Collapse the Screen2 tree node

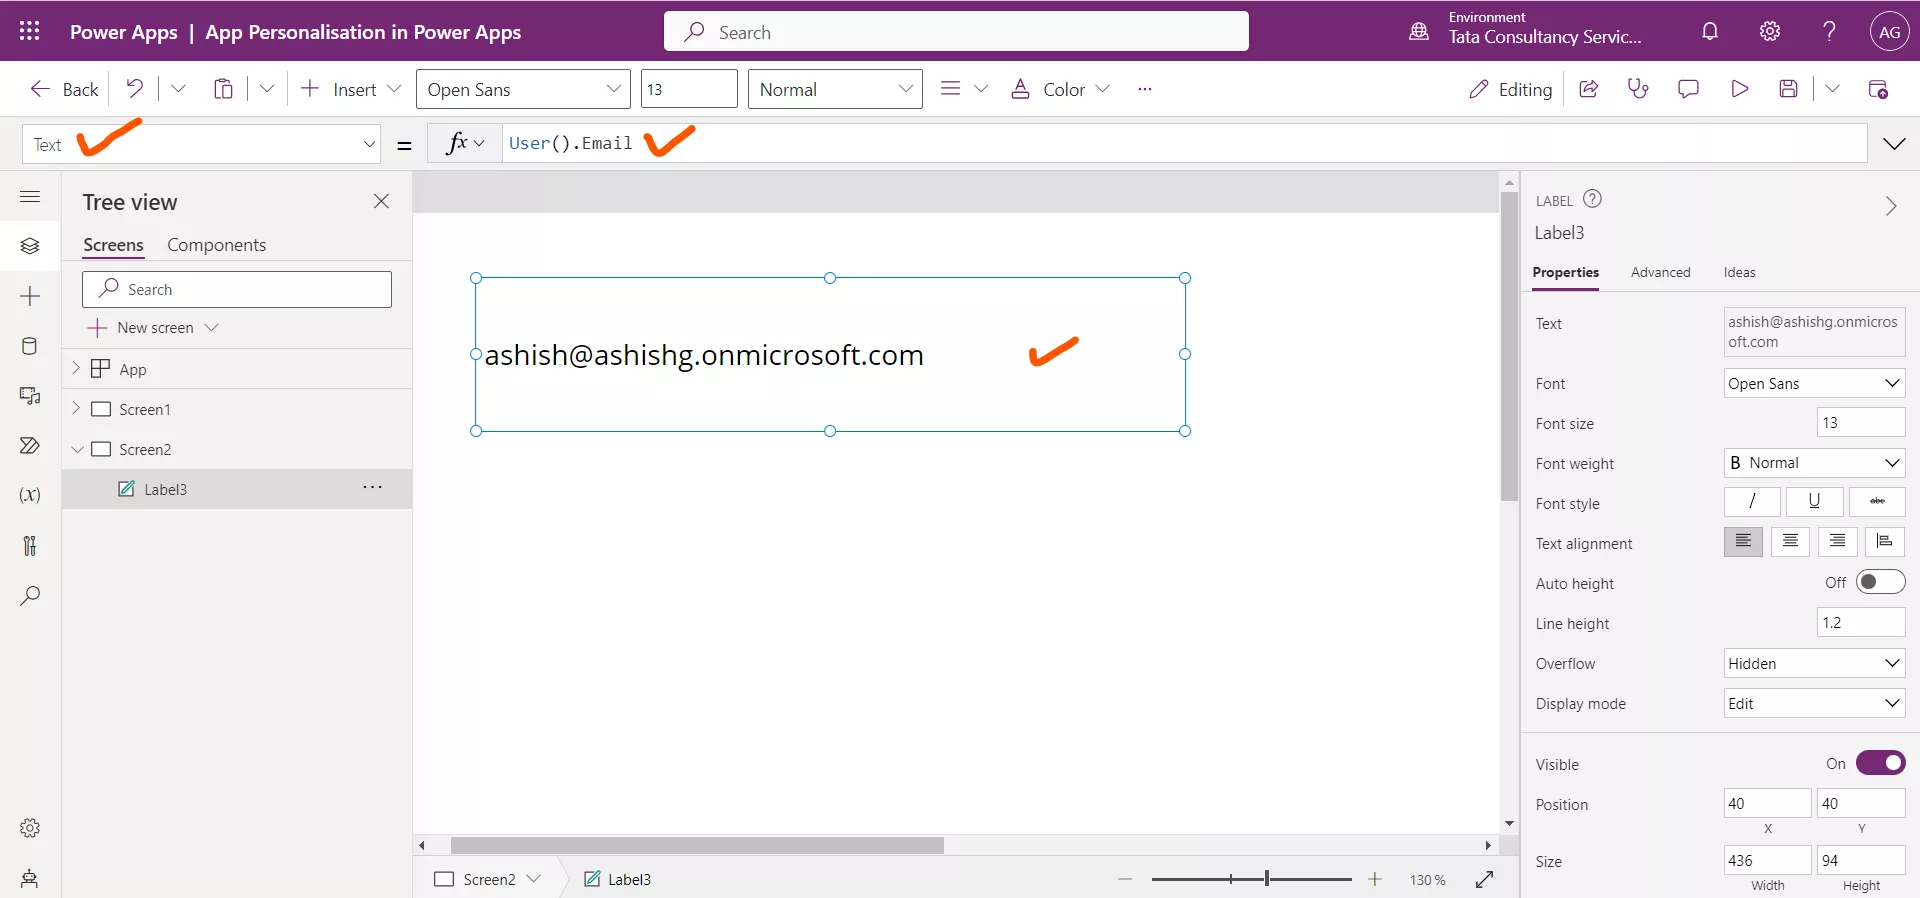(x=76, y=449)
